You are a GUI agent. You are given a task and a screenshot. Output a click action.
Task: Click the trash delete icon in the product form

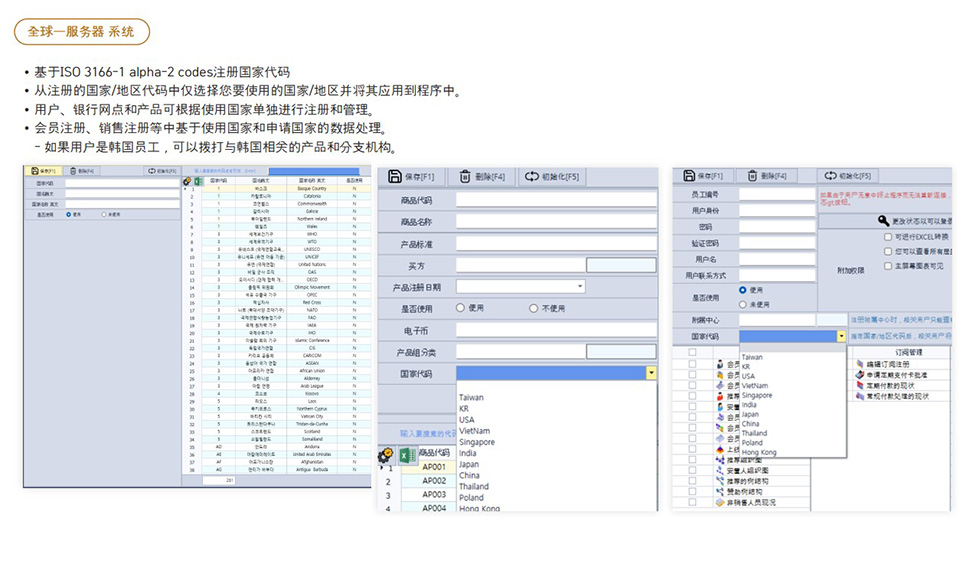[465, 177]
